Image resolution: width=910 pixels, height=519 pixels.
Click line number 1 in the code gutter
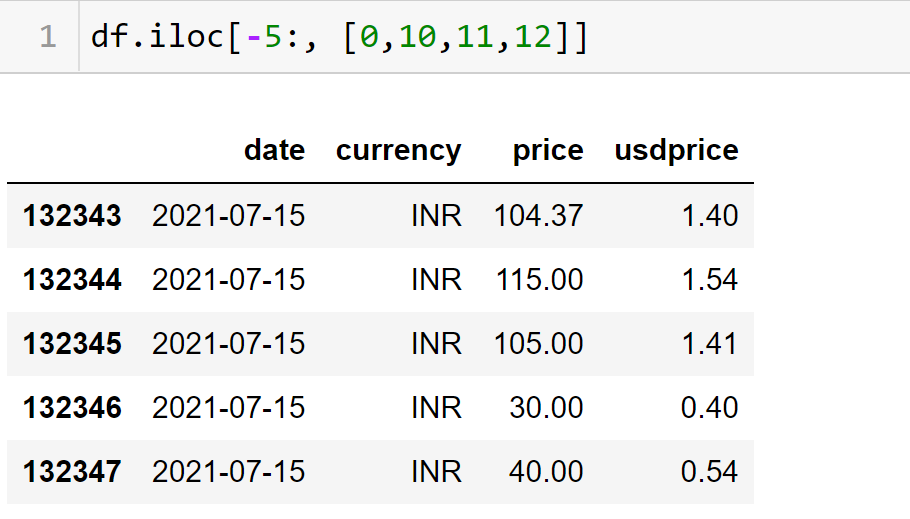pos(47,37)
